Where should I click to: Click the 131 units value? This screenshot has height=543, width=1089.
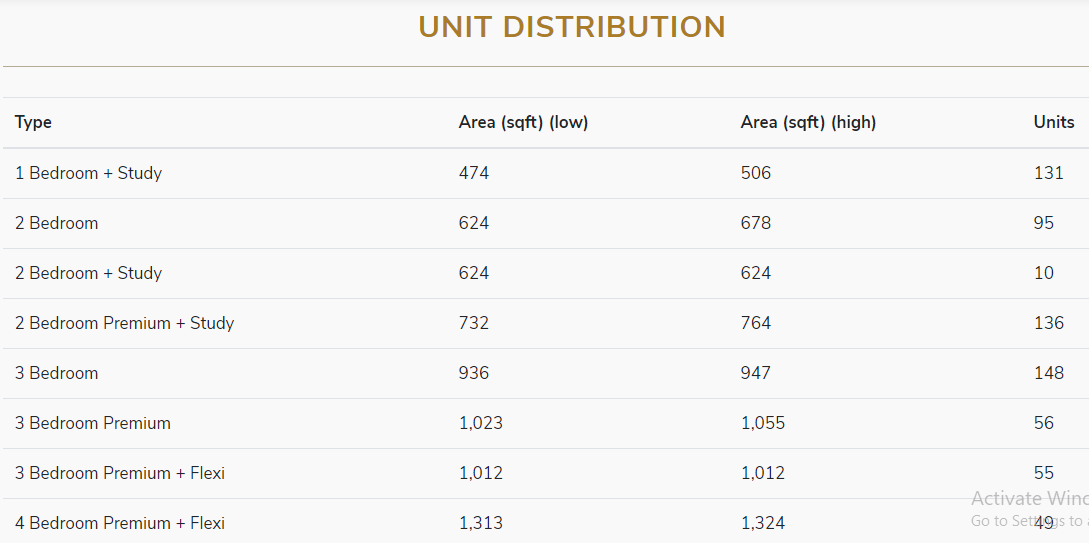1048,173
